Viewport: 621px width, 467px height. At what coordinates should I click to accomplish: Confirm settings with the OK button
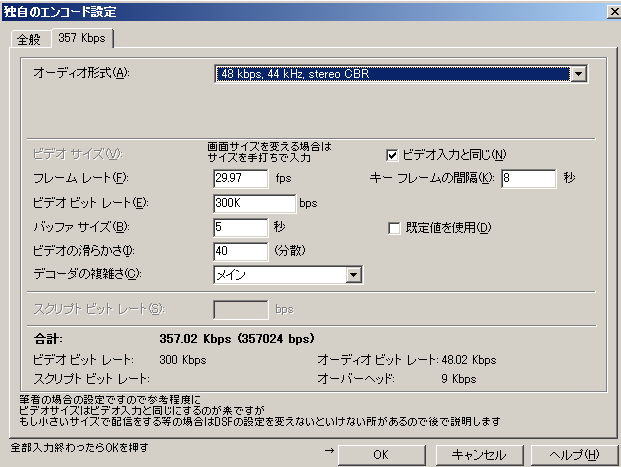(x=381, y=455)
